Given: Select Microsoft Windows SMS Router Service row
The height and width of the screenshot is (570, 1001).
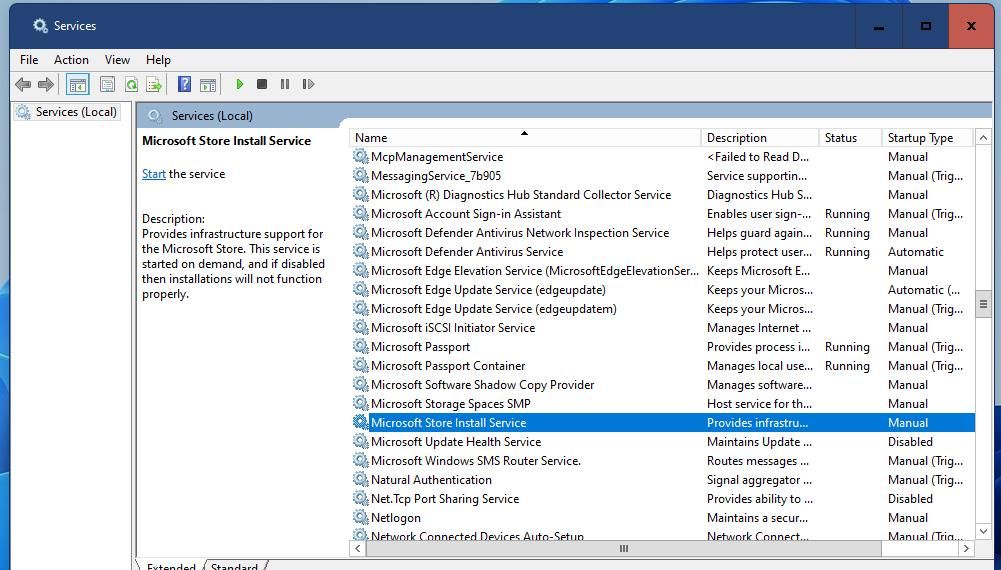Looking at the screenshot, I should (662, 460).
